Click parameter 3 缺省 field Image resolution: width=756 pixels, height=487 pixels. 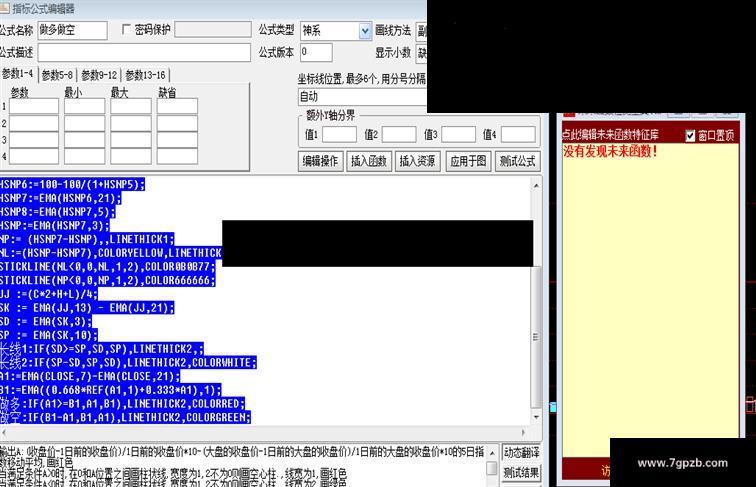click(x=177, y=140)
